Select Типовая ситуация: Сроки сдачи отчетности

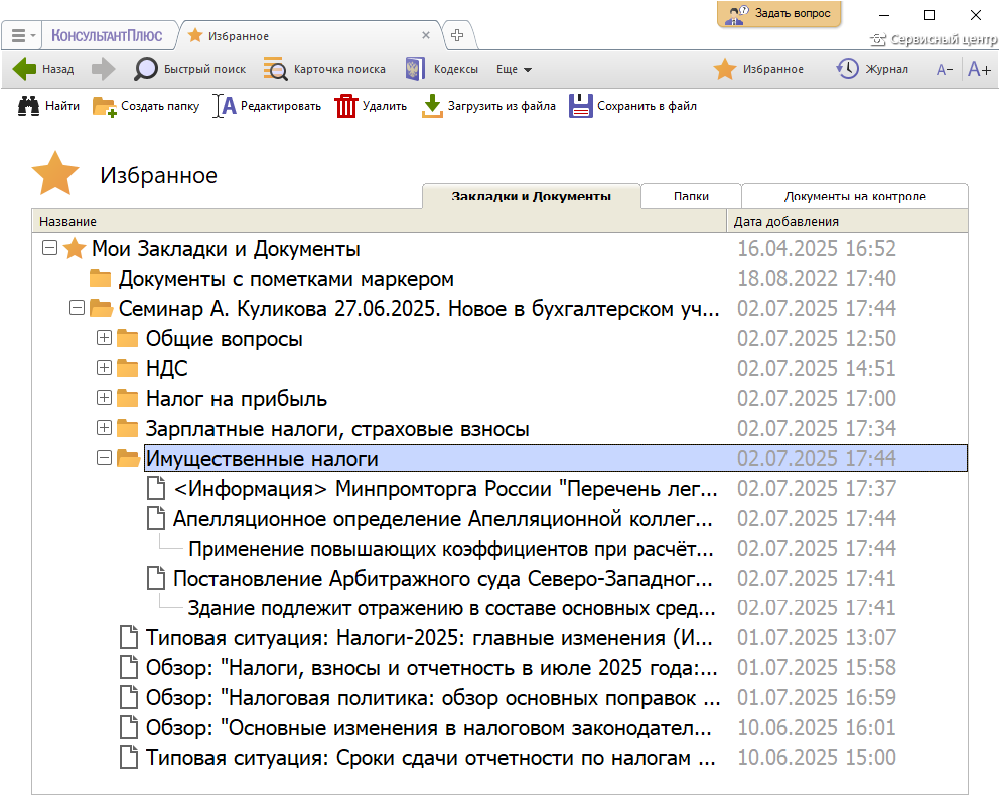430,758
